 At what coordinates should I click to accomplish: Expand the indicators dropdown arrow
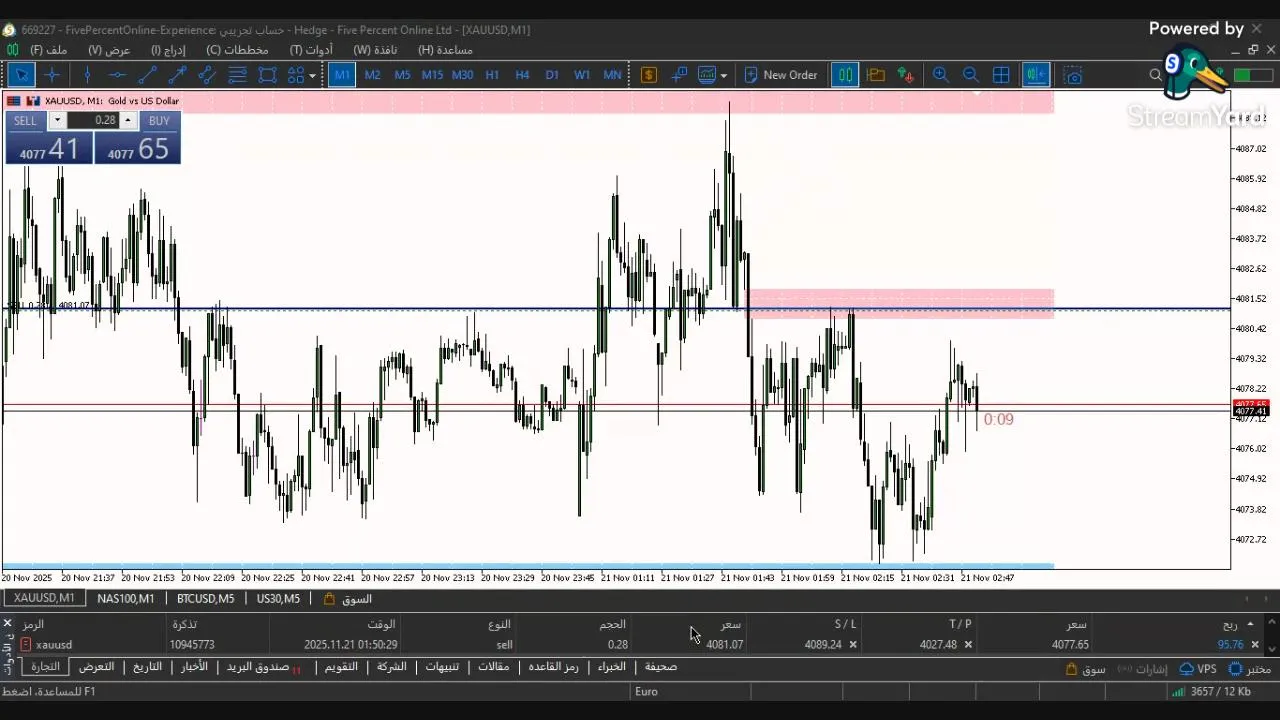click(x=724, y=75)
